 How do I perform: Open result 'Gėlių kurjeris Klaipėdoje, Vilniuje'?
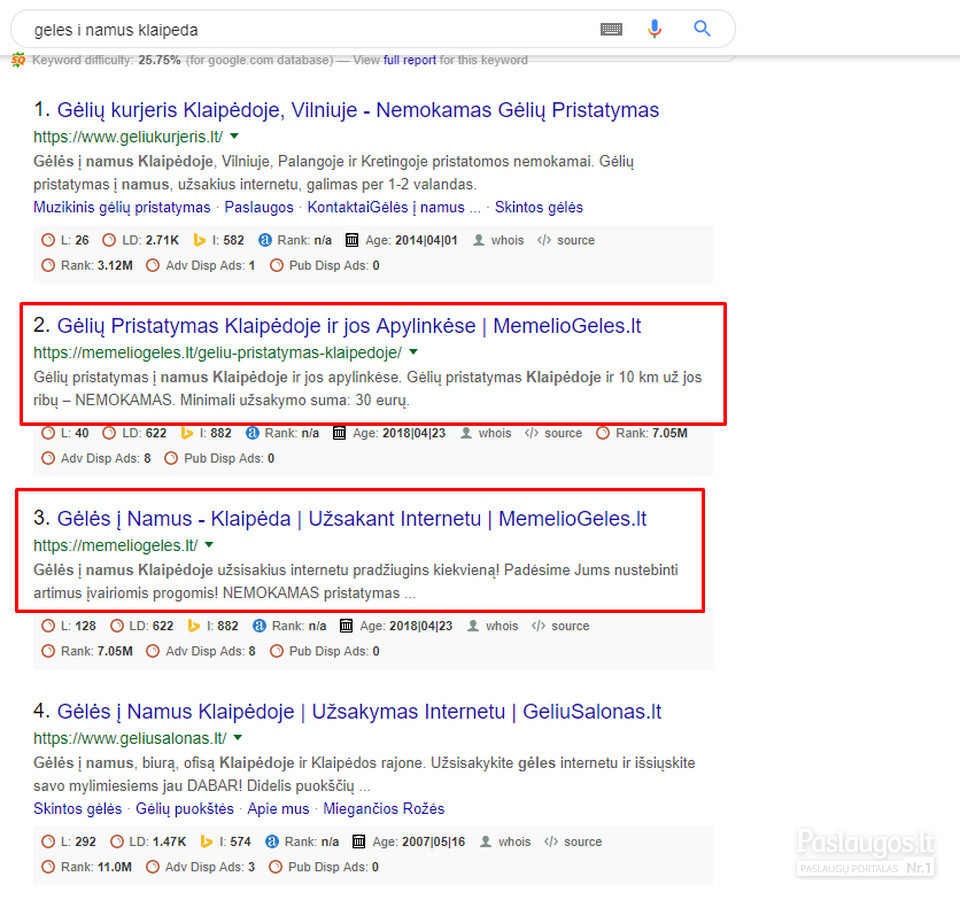pyautogui.click(x=358, y=110)
